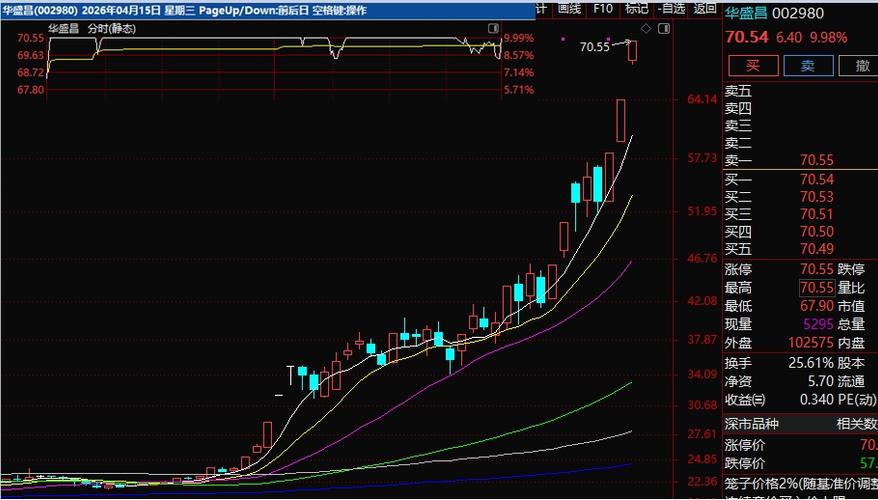This screenshot has width=878, height=500.
Task: Select the 深市品种 tab
Action: [x=751, y=424]
